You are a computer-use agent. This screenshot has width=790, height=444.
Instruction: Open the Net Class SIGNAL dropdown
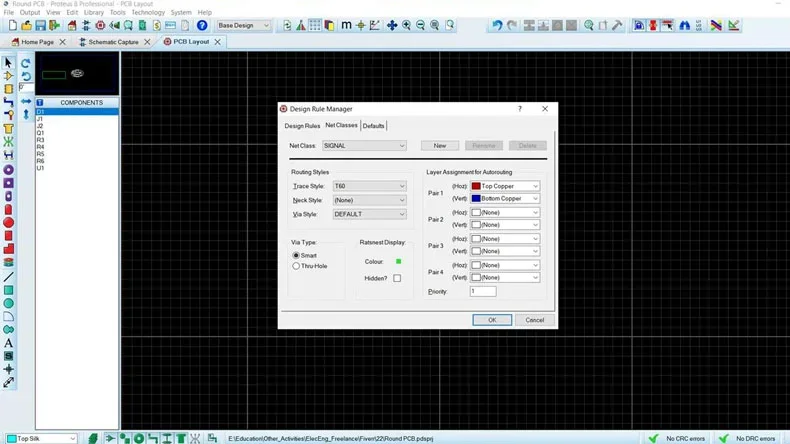(x=364, y=146)
